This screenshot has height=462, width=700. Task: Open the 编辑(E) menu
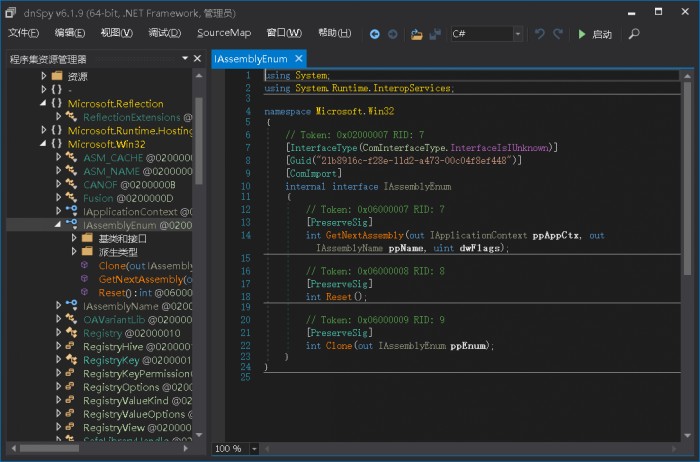70,33
